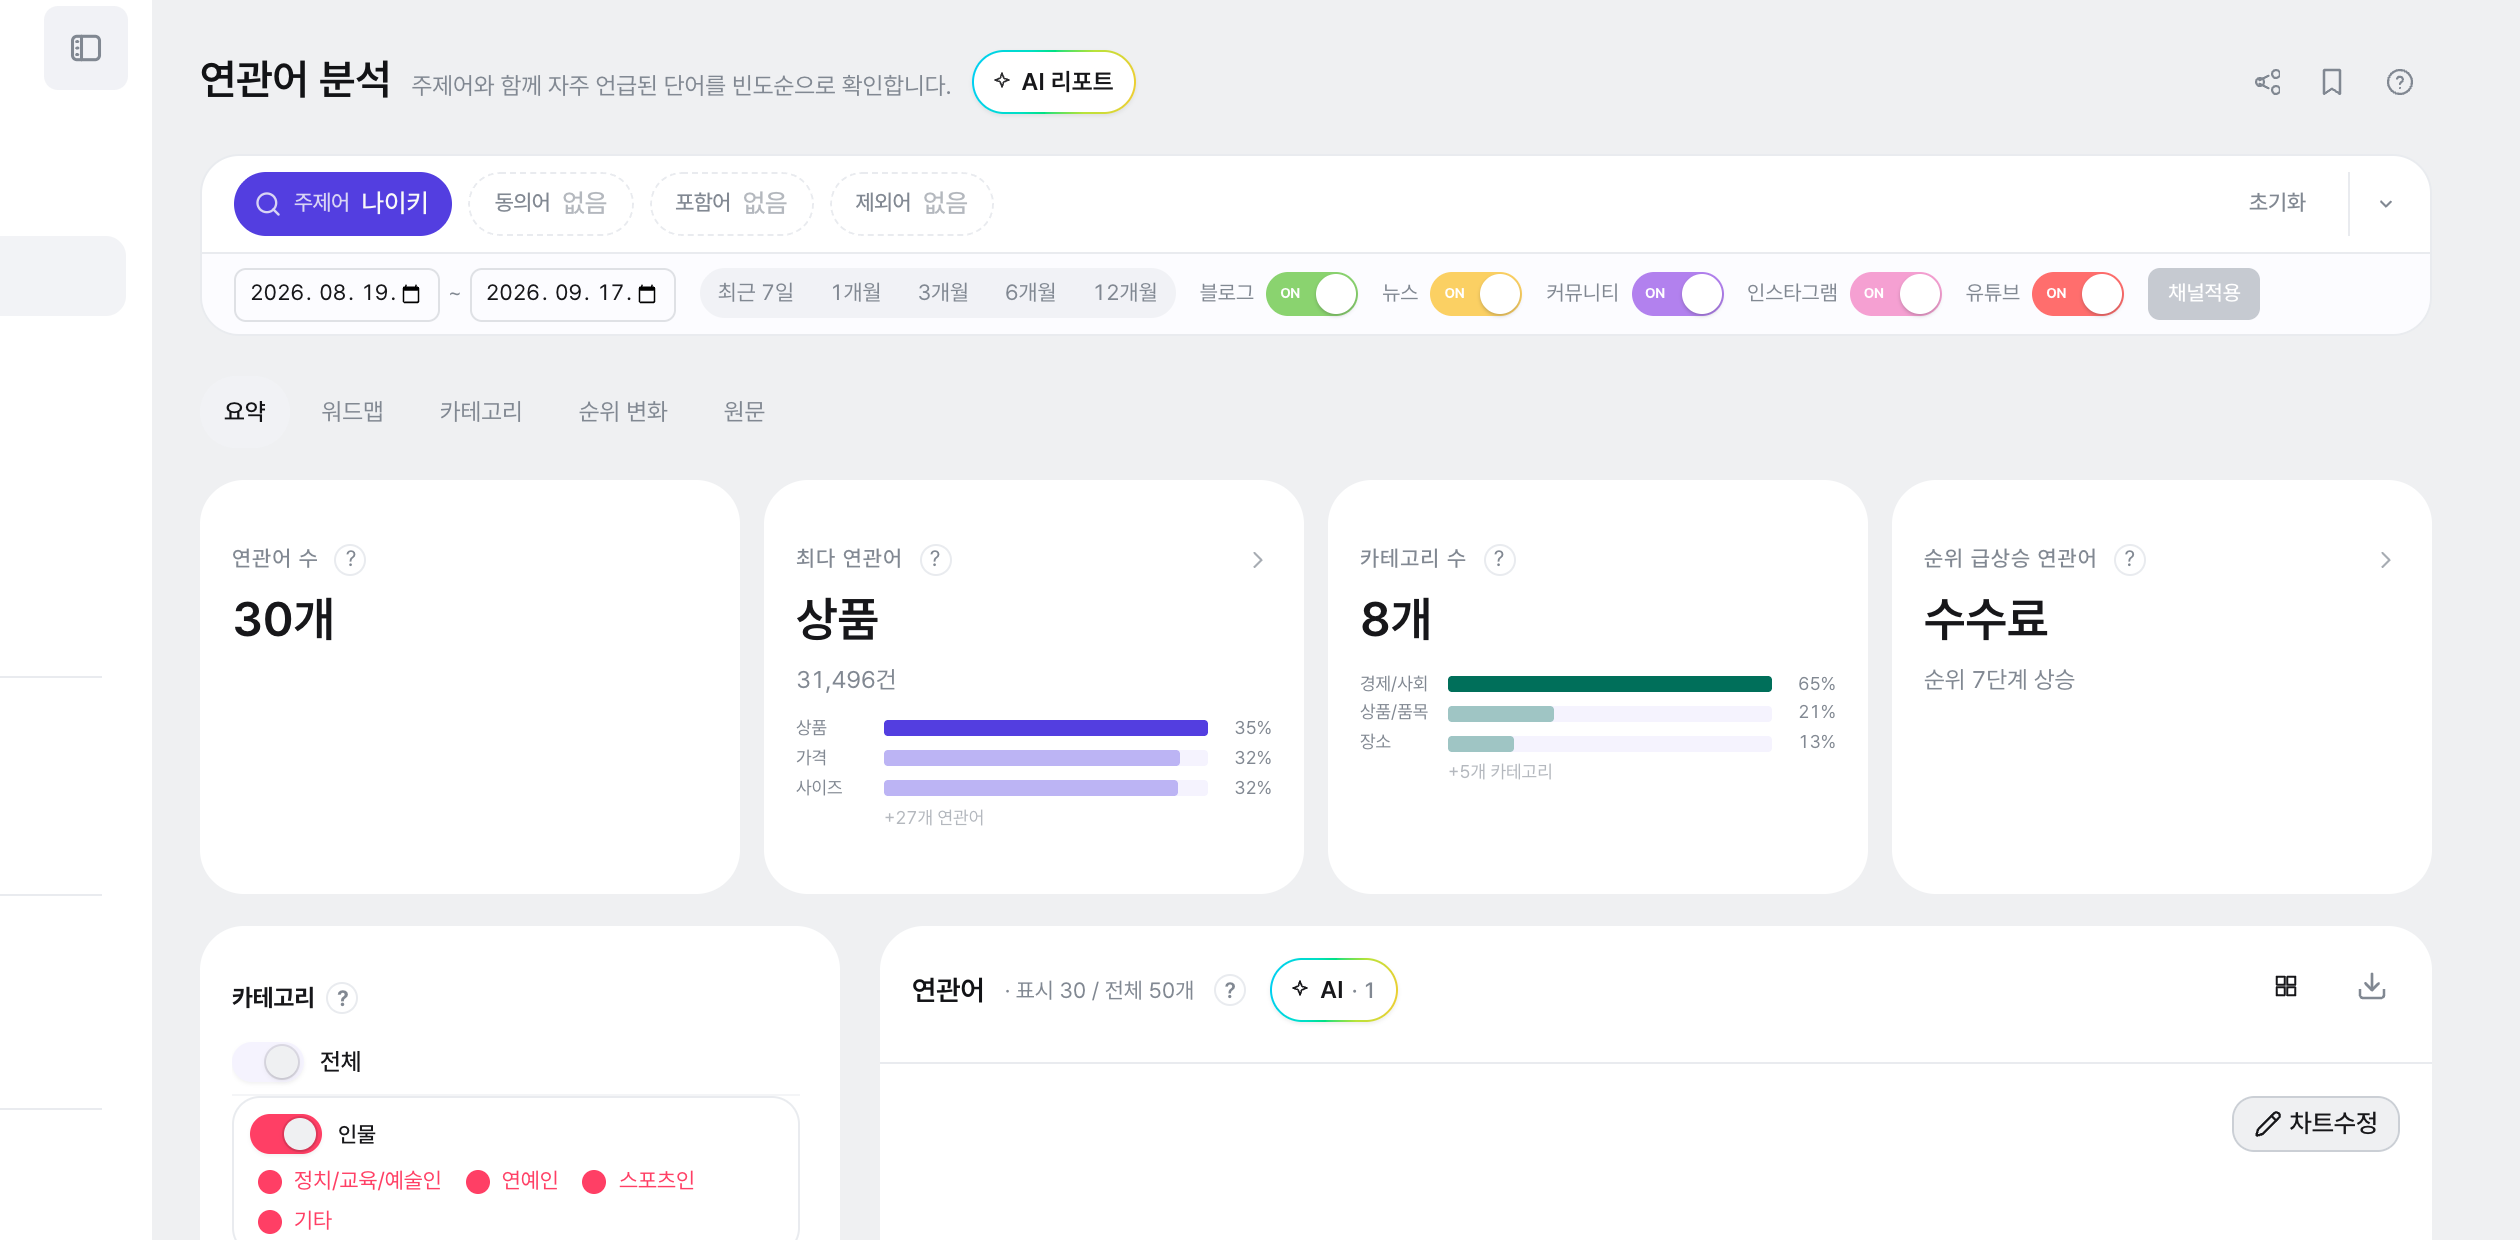
Task: Expand the filter panel chevron
Action: (x=2386, y=204)
